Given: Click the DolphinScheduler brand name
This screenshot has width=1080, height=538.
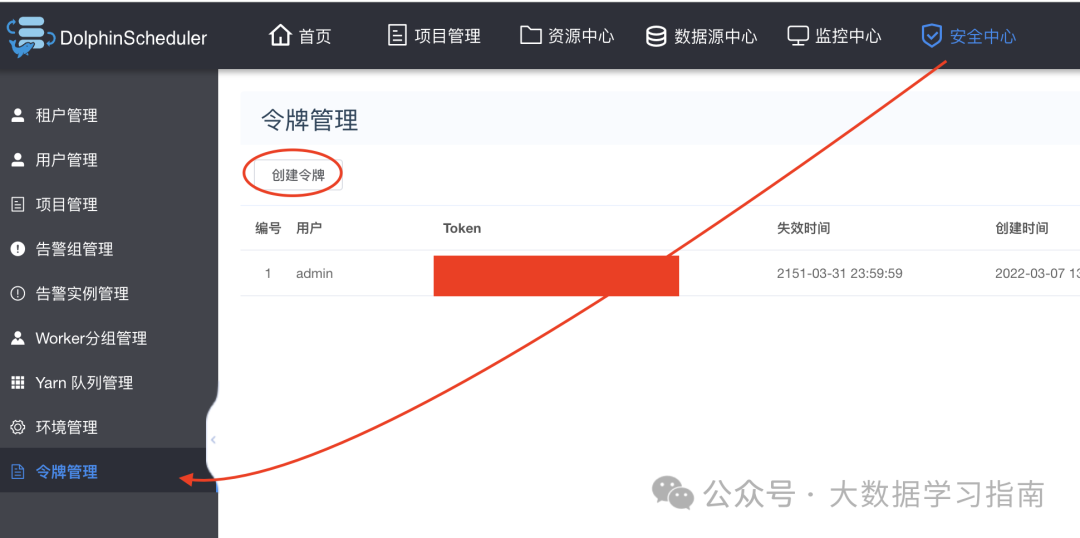Looking at the screenshot, I should tap(134, 39).
